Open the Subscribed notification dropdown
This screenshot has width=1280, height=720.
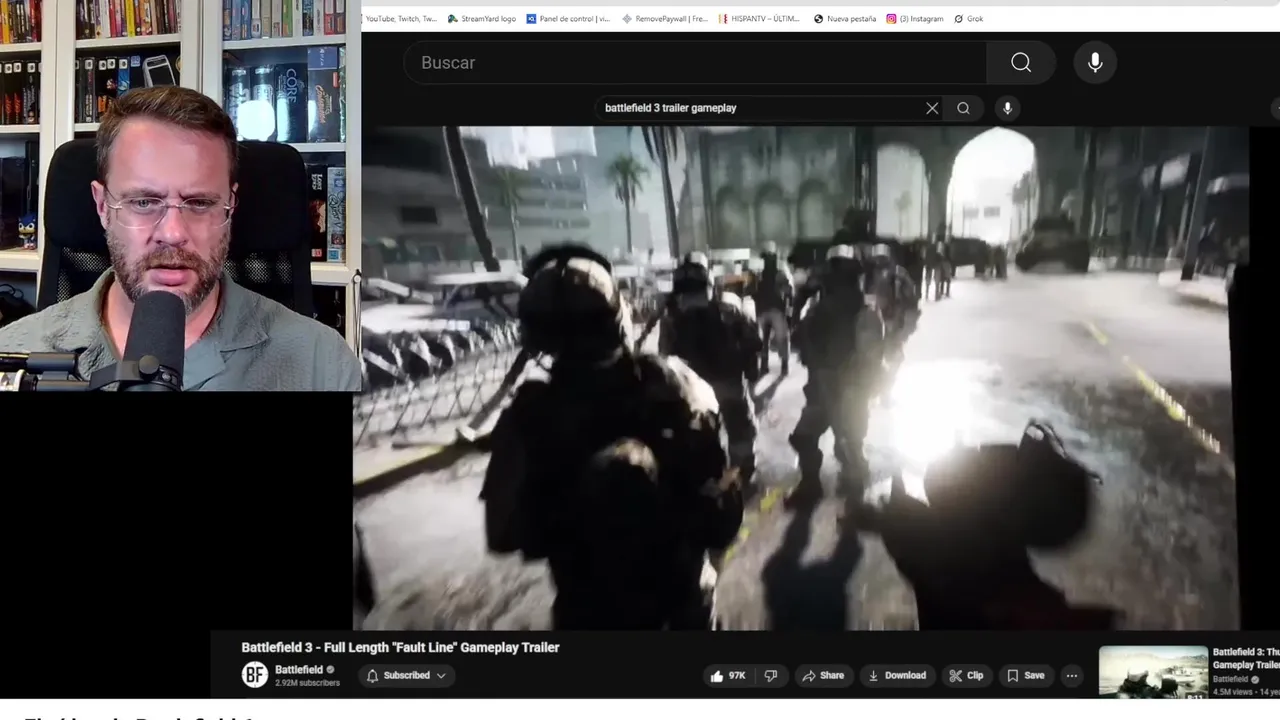(406, 676)
